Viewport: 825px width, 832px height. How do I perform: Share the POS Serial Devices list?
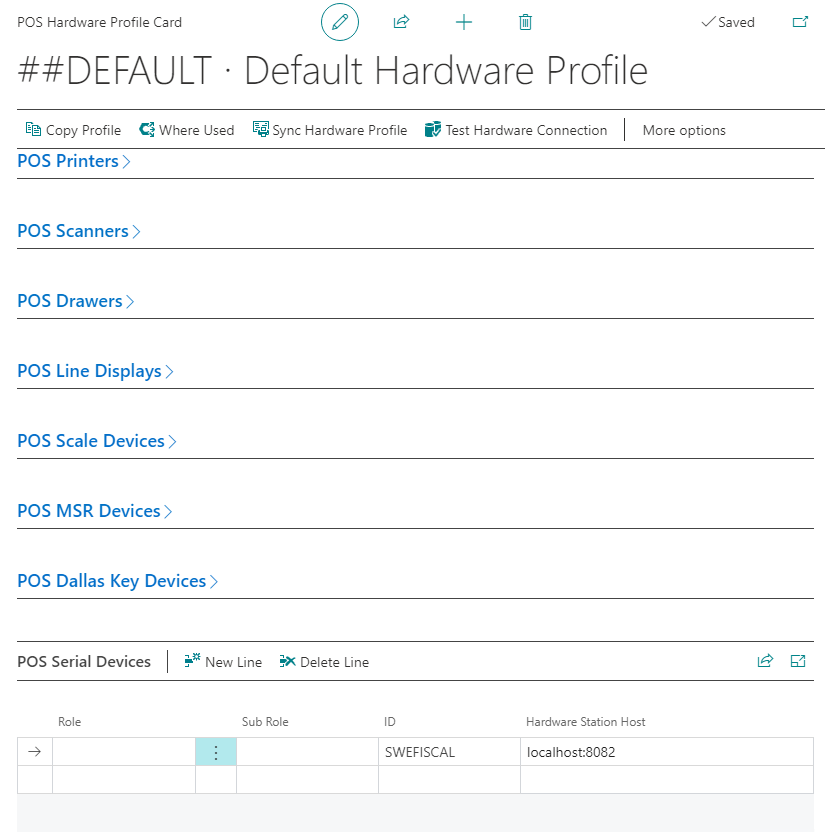point(765,661)
